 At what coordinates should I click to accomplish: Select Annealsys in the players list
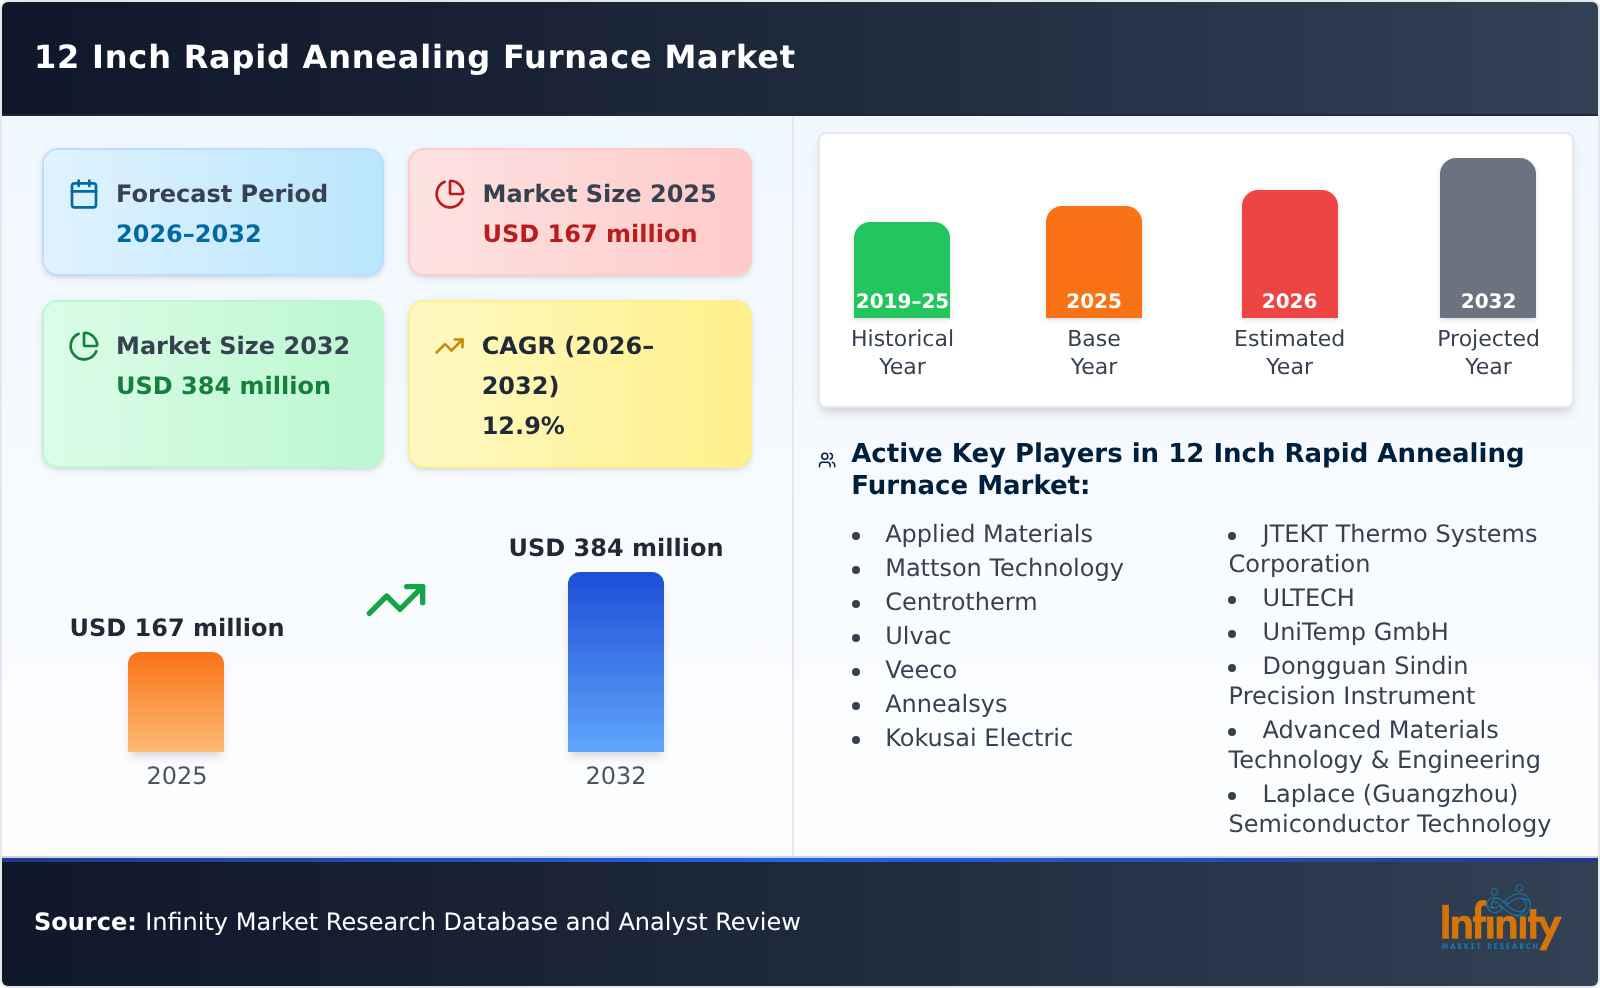(x=946, y=704)
